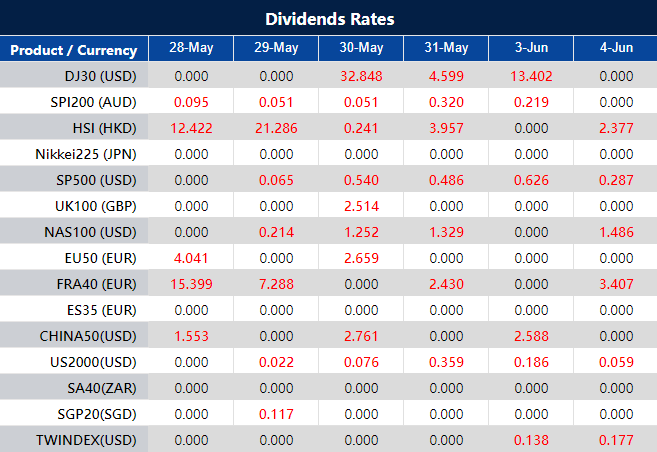Click the 15.399 value for FRA40

coord(191,283)
